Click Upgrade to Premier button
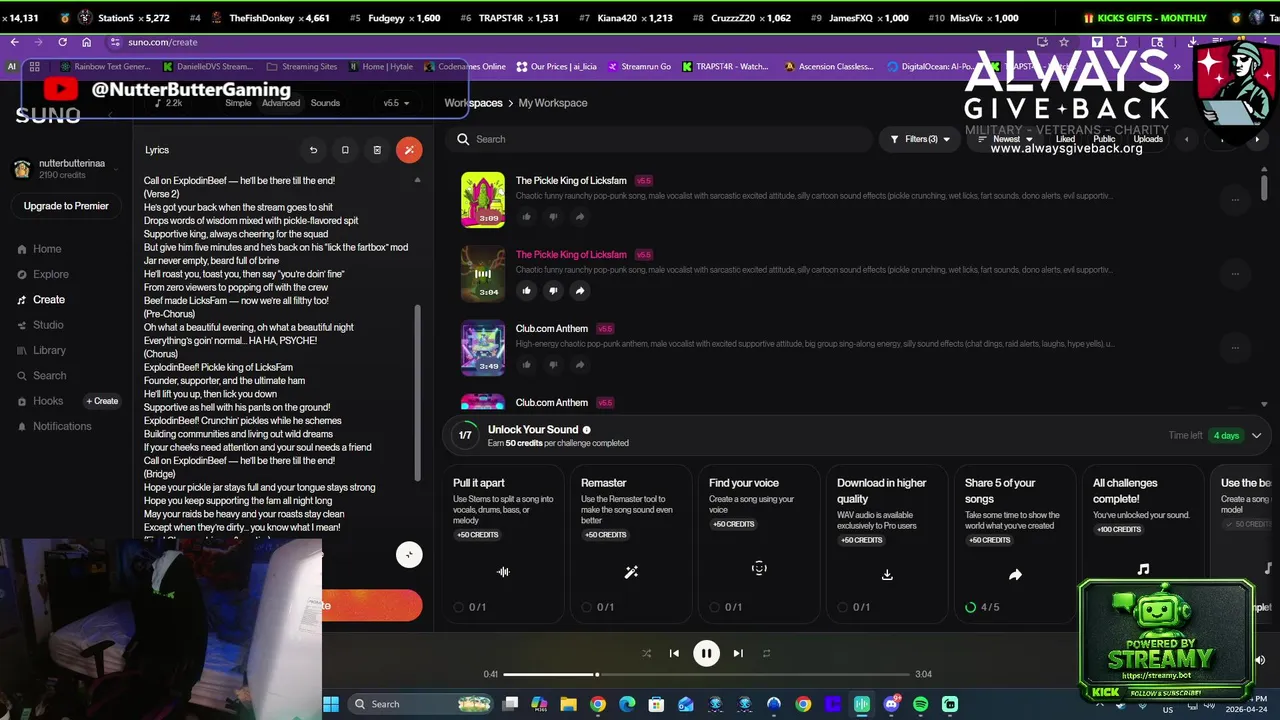Screen dimensions: 1280x720 [66, 206]
